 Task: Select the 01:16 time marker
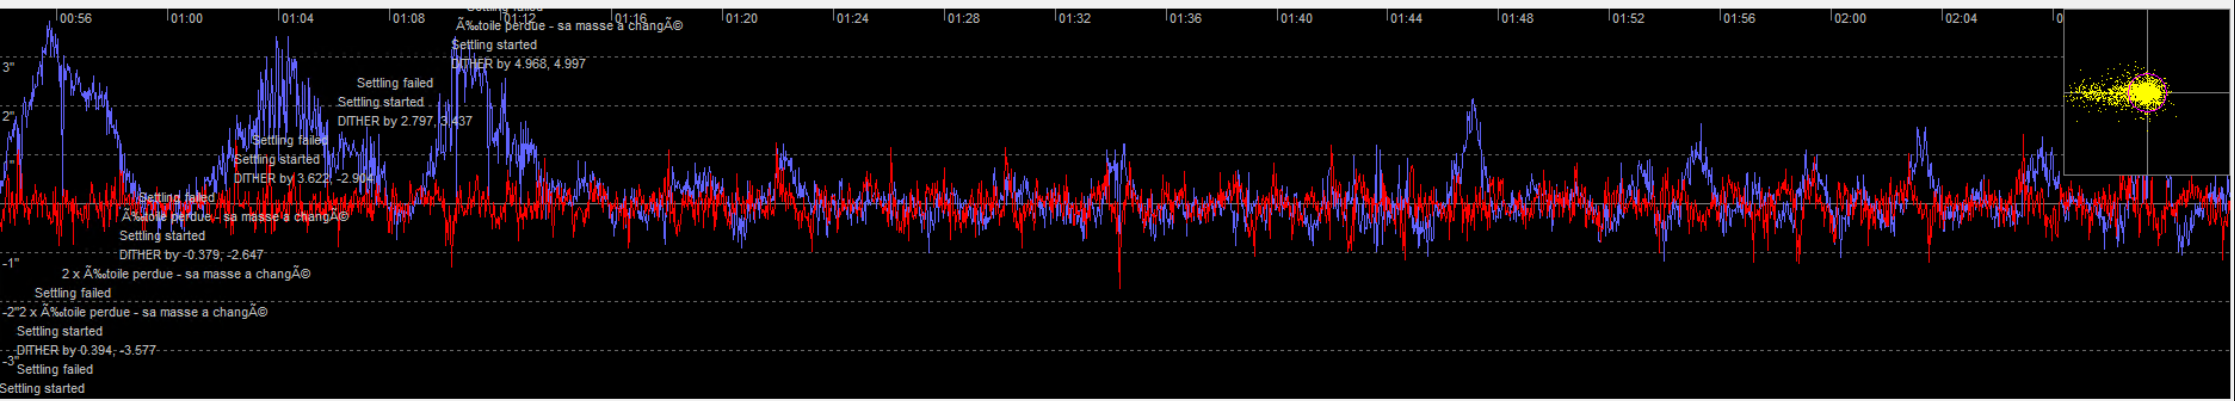(x=631, y=18)
